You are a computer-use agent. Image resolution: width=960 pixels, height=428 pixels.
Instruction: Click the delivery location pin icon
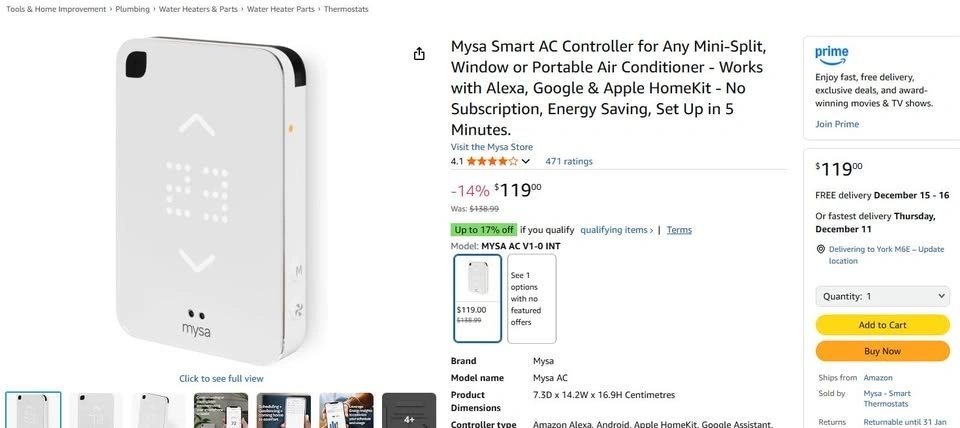821,249
